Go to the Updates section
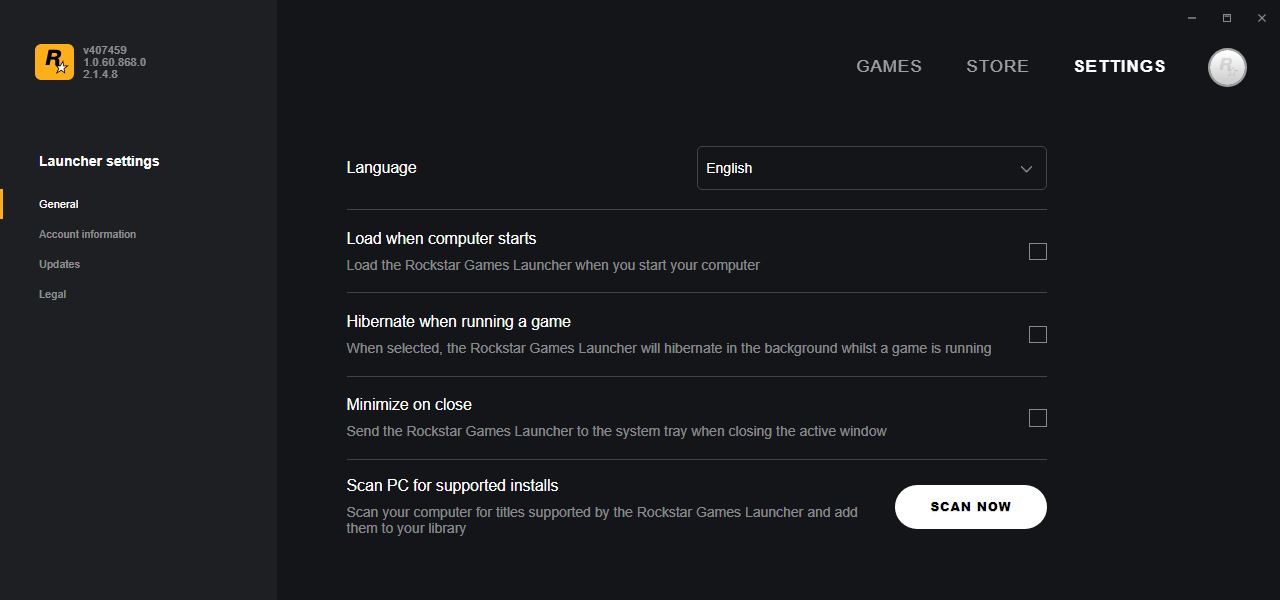 pyautogui.click(x=60, y=264)
